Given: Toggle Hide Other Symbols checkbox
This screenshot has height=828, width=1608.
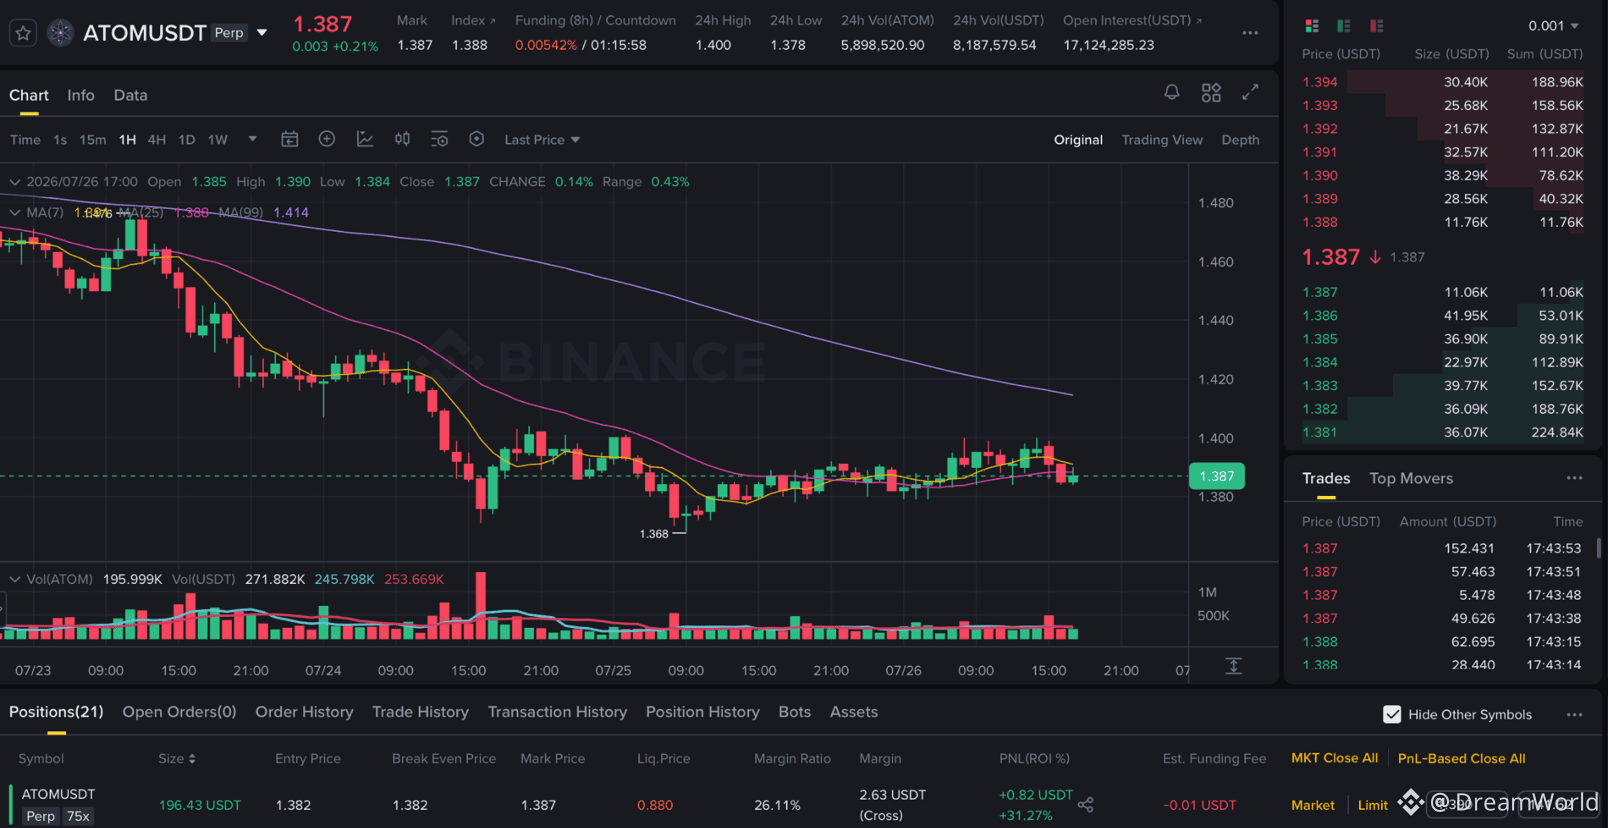Looking at the screenshot, I should pyautogui.click(x=1392, y=714).
